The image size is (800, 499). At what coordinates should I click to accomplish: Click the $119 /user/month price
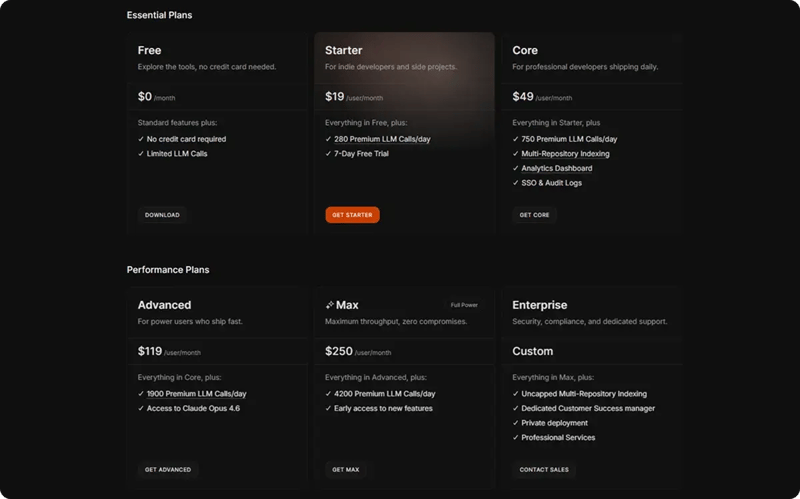[169, 351]
